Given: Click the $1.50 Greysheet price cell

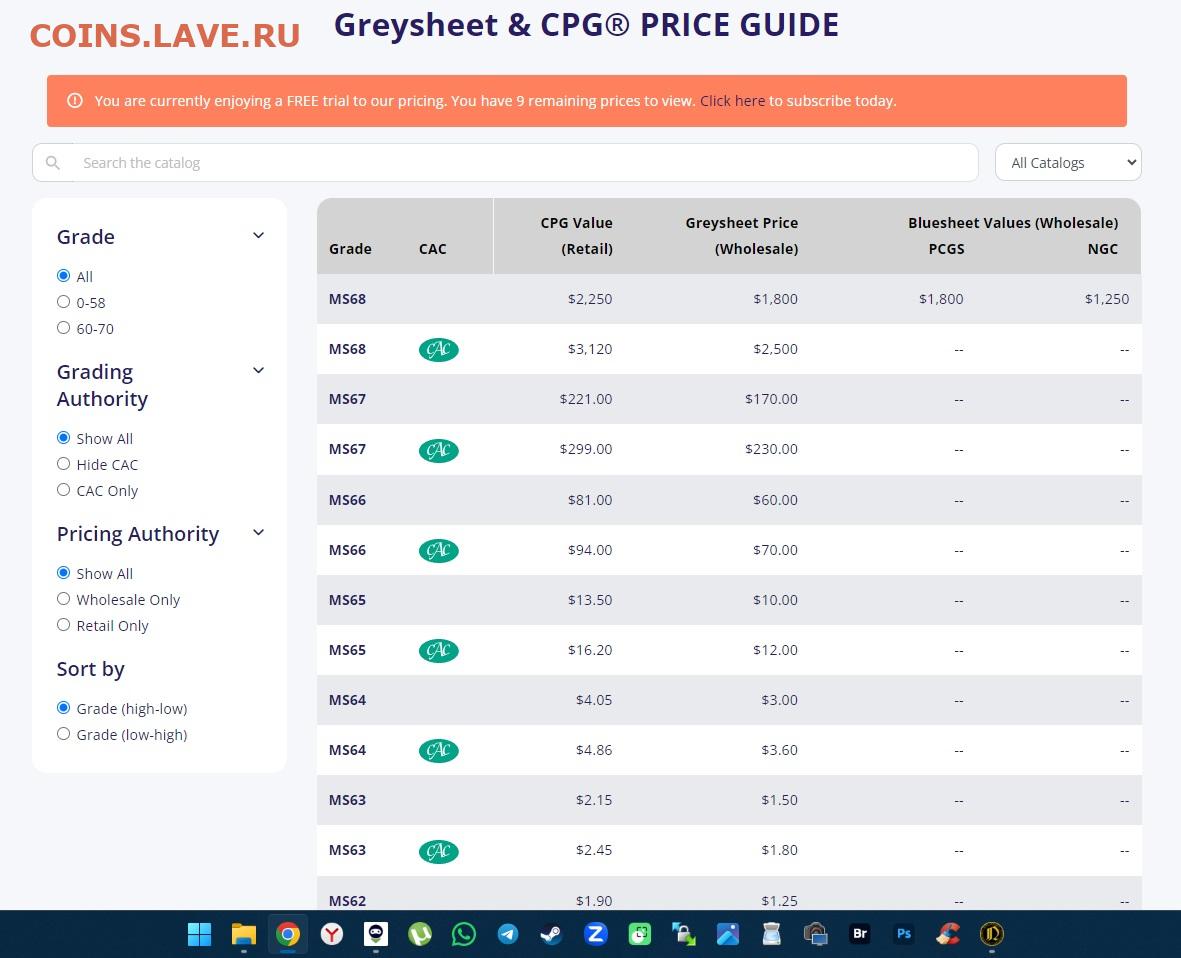Looking at the screenshot, I should [x=779, y=800].
